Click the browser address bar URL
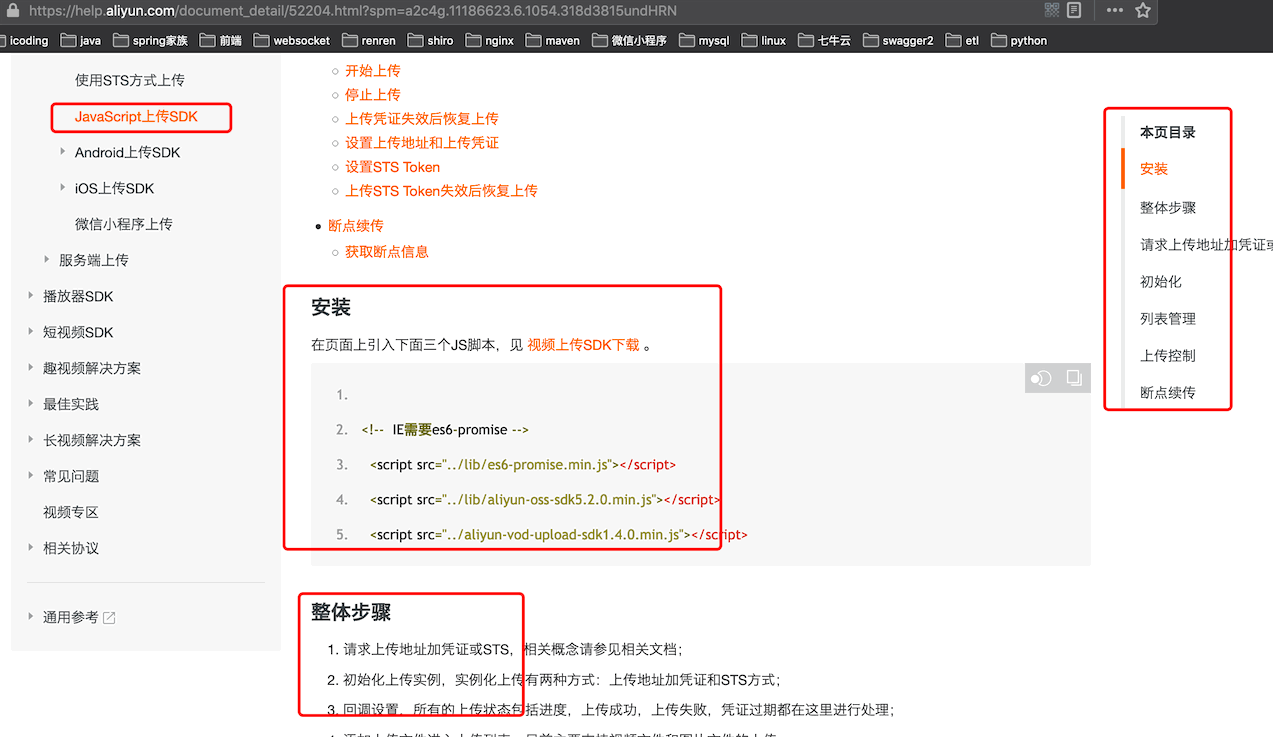This screenshot has height=737, width=1273. click(352, 11)
